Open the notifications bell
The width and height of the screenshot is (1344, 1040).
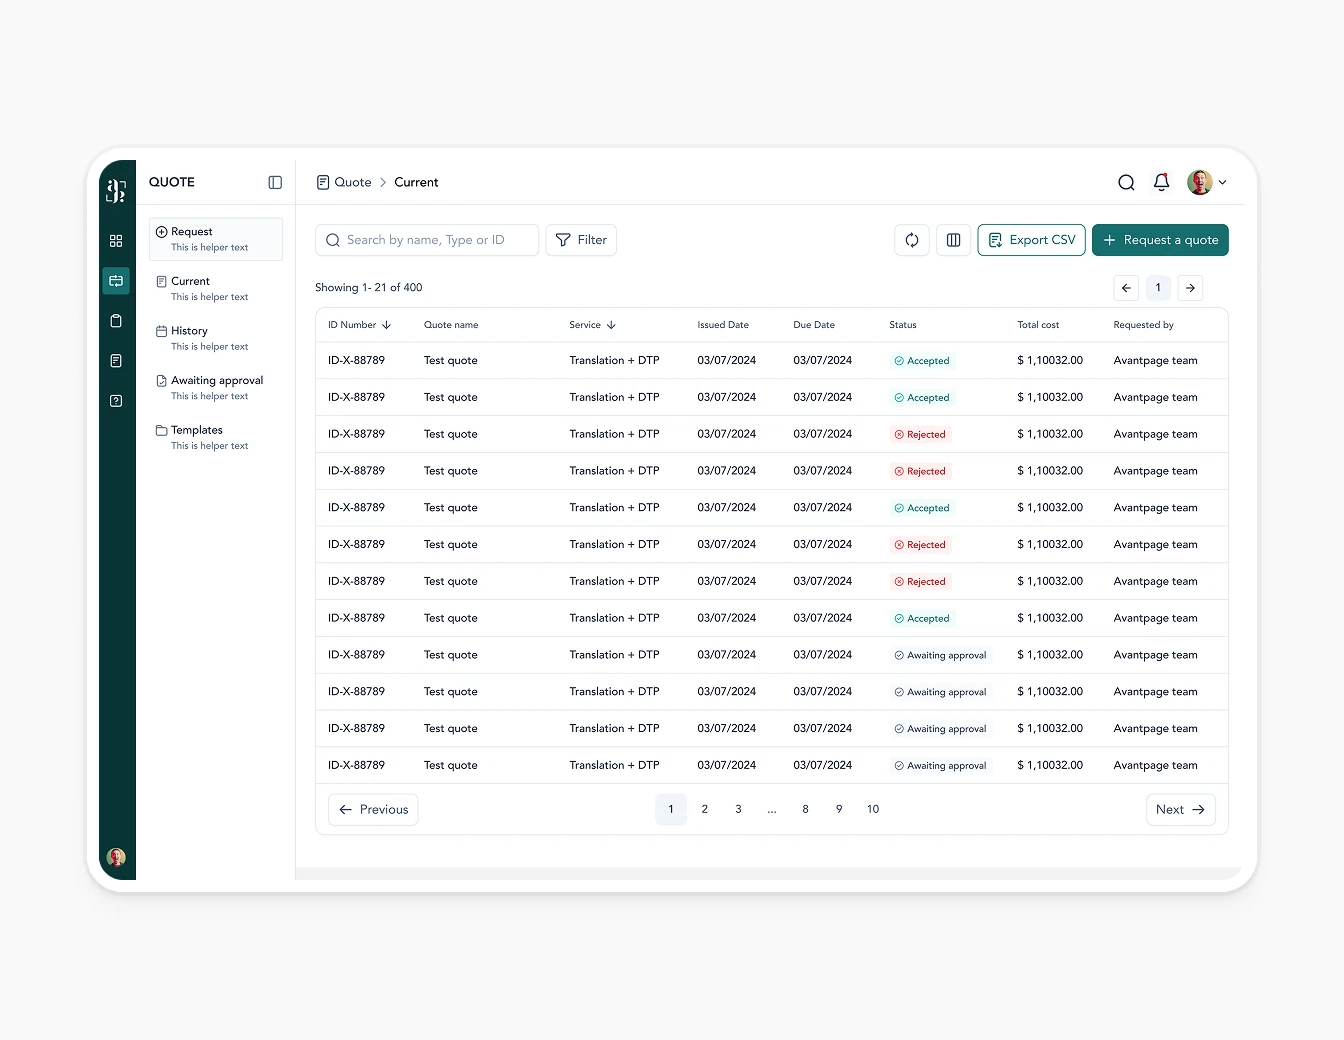pyautogui.click(x=1161, y=182)
